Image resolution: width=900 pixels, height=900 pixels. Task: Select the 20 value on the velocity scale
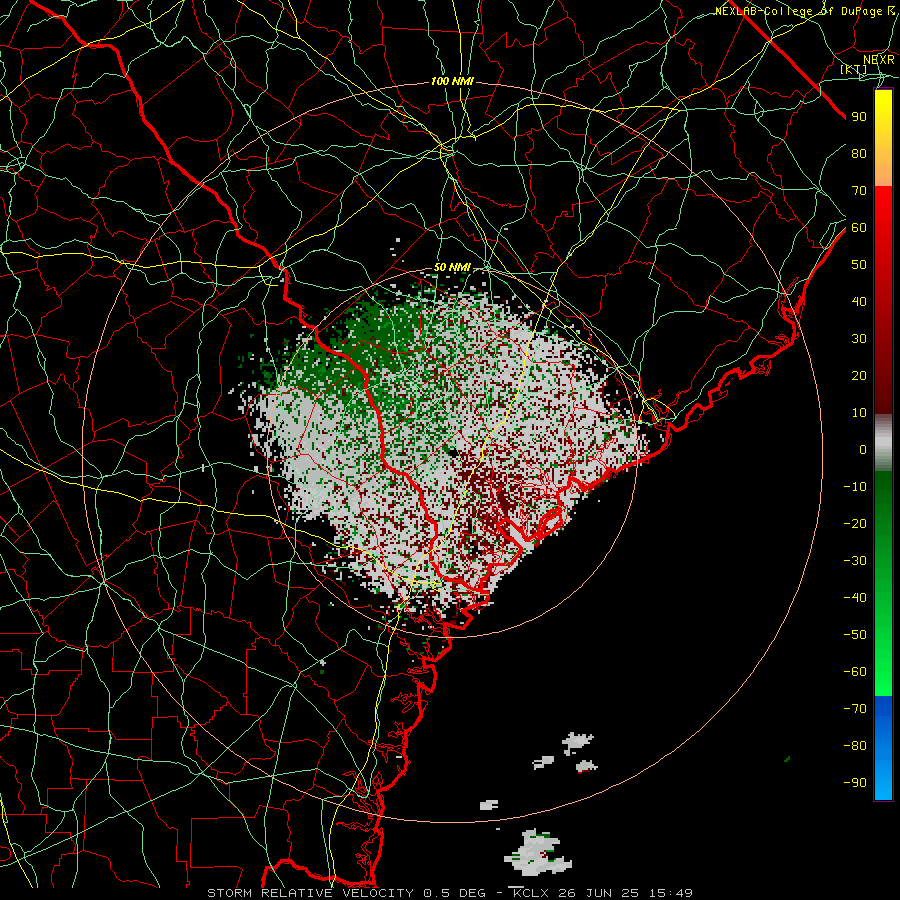859,376
